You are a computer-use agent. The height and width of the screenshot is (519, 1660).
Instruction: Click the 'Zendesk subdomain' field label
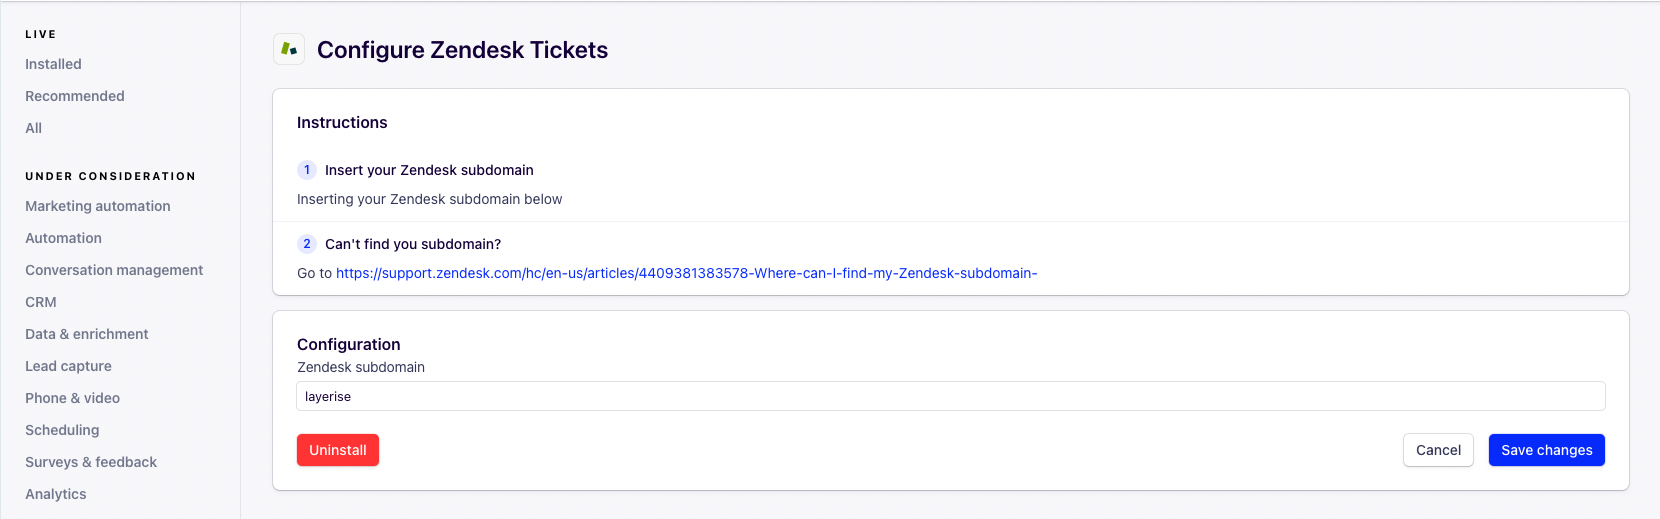tap(361, 367)
